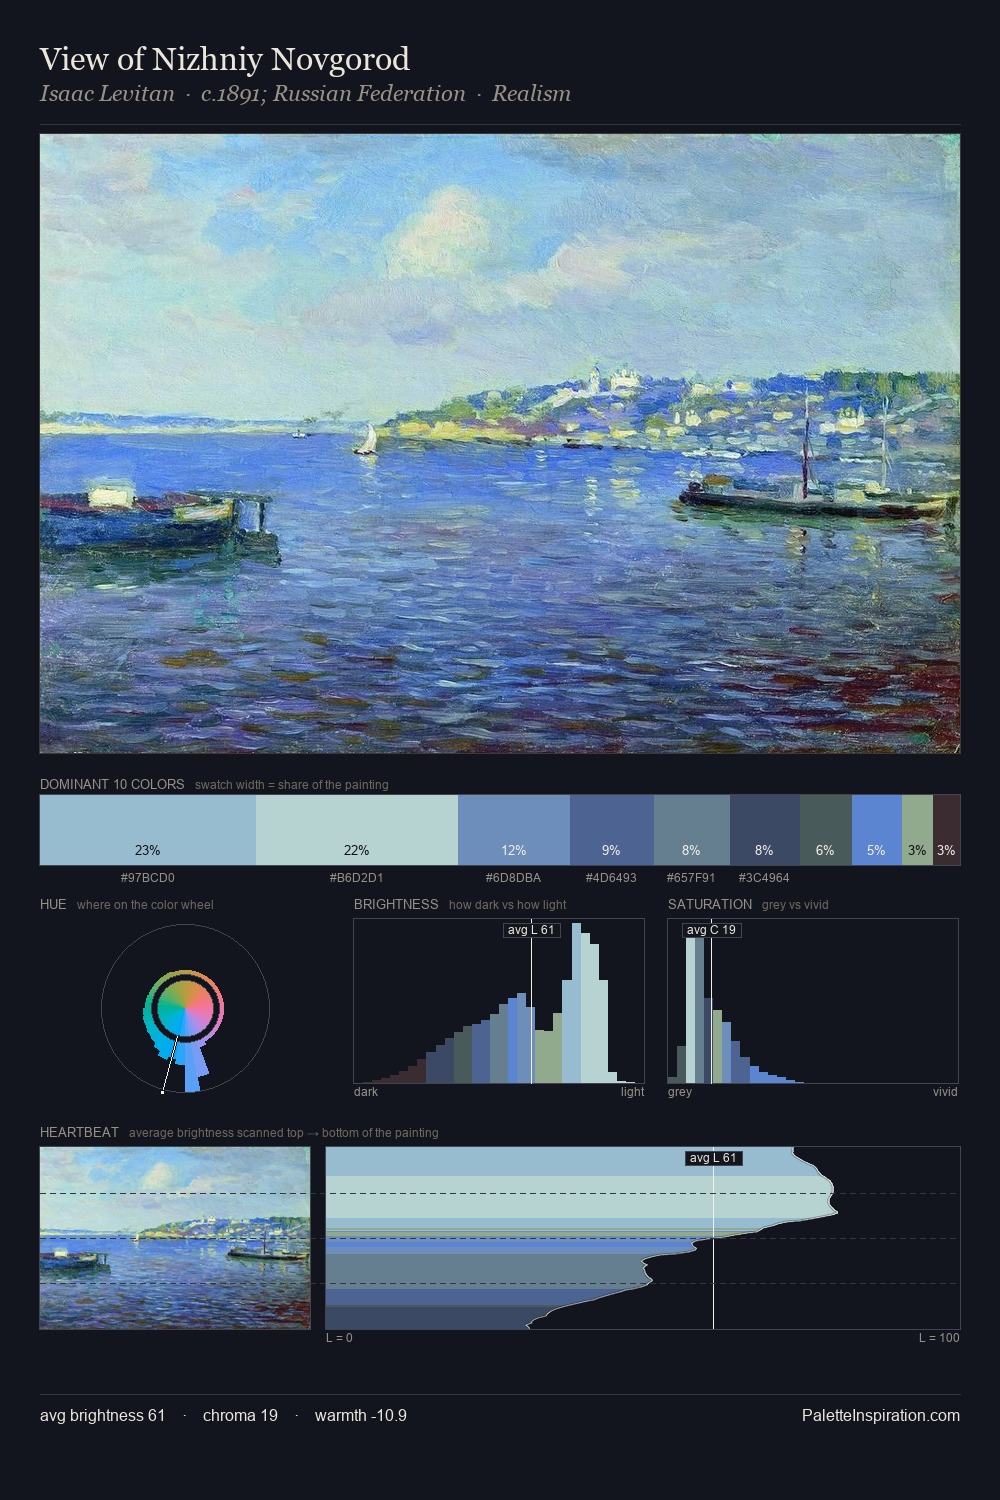Click the 'grey' axis label under Saturation
Image resolution: width=1000 pixels, height=1500 pixels.
click(x=680, y=1092)
